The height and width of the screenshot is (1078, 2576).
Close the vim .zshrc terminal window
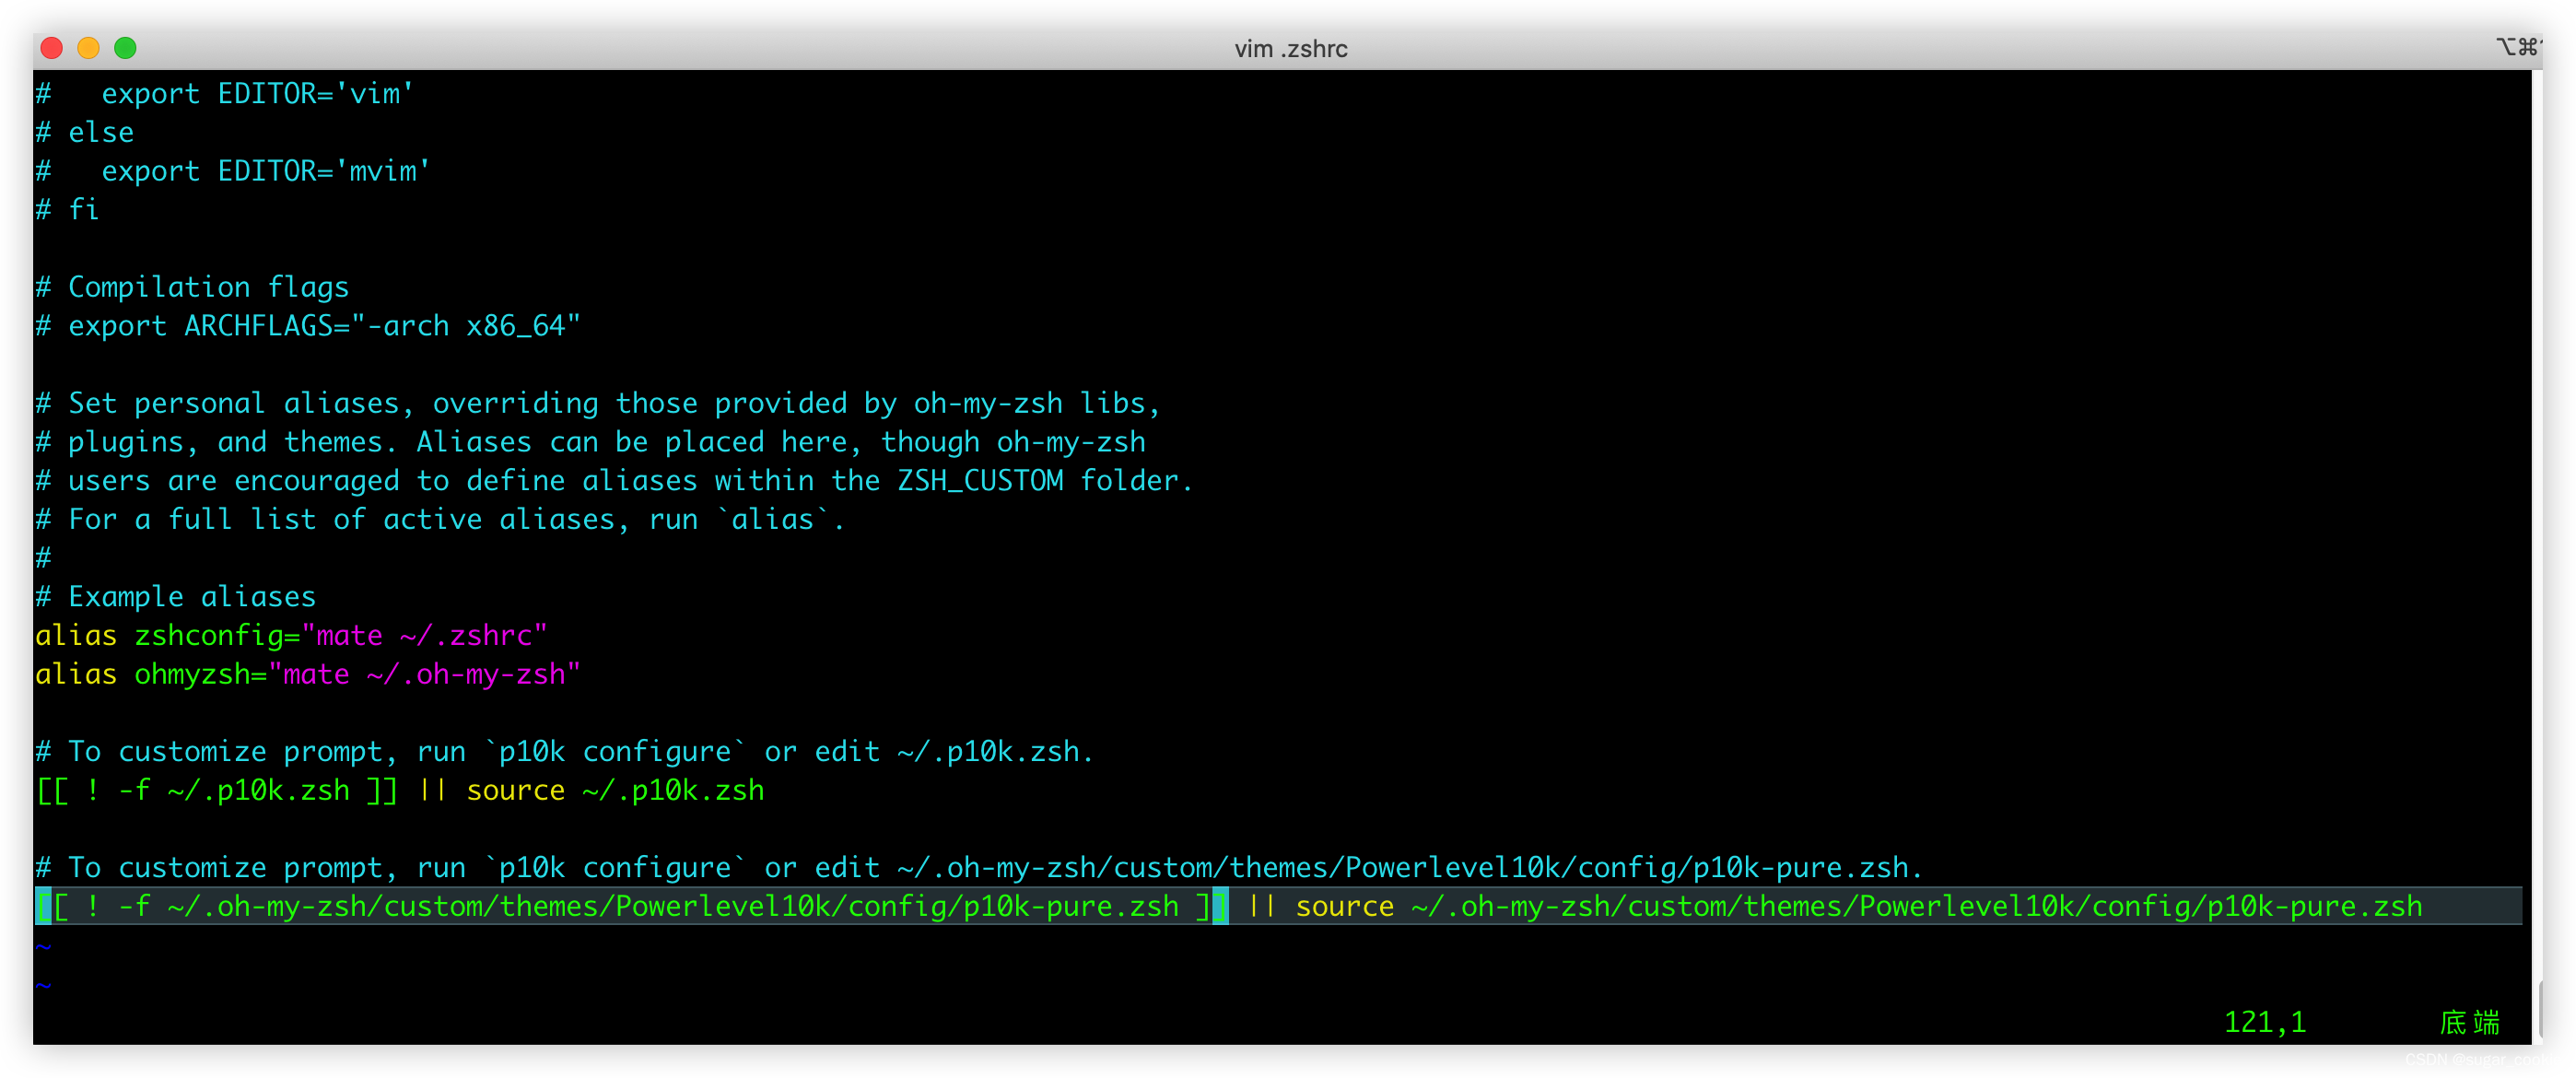coord(52,47)
